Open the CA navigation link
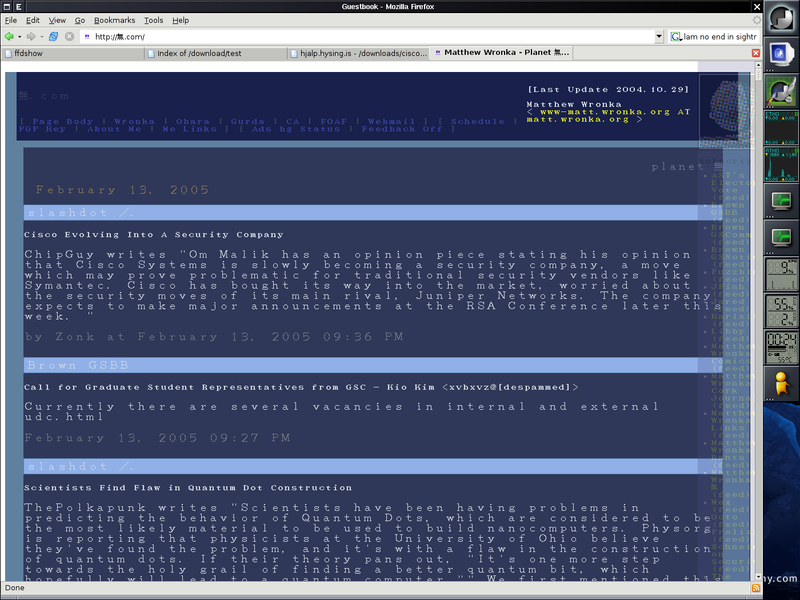The image size is (800, 600). 292,121
